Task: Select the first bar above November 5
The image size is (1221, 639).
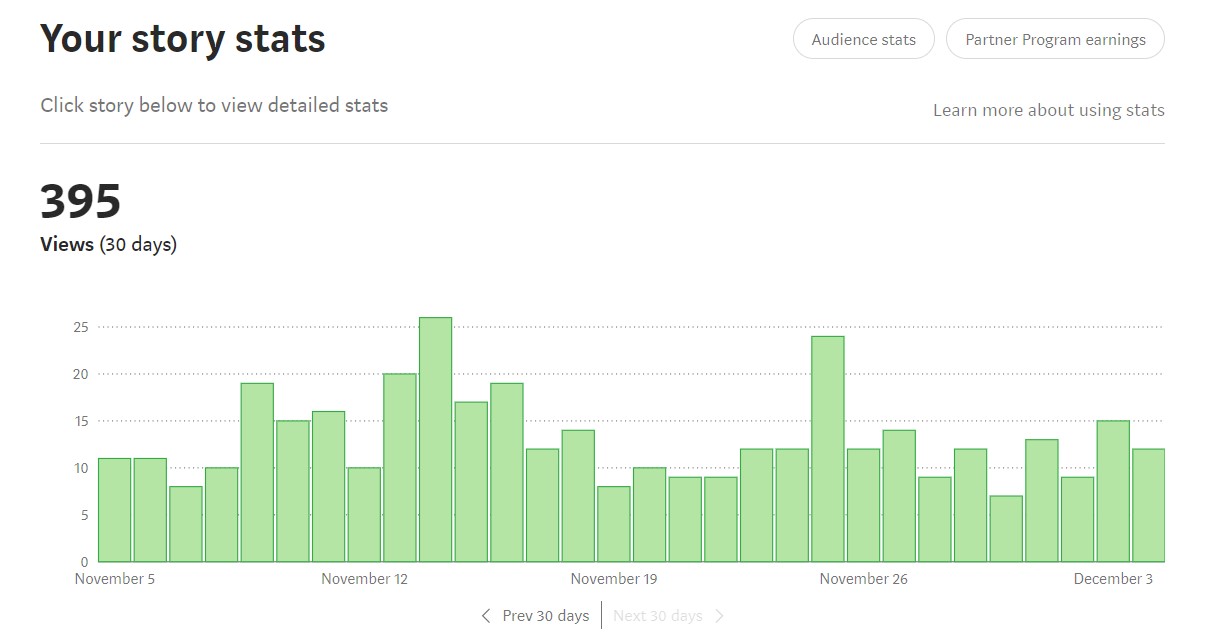Action: pyautogui.click(x=114, y=510)
